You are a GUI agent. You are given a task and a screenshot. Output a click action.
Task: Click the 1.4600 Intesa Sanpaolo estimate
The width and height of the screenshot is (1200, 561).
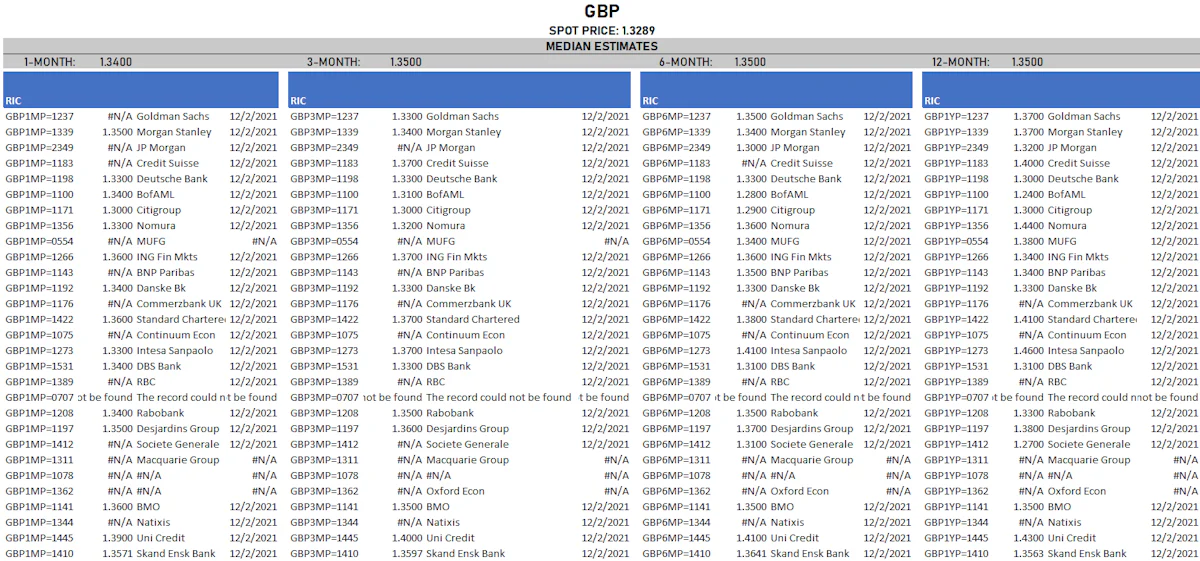[1029, 351]
